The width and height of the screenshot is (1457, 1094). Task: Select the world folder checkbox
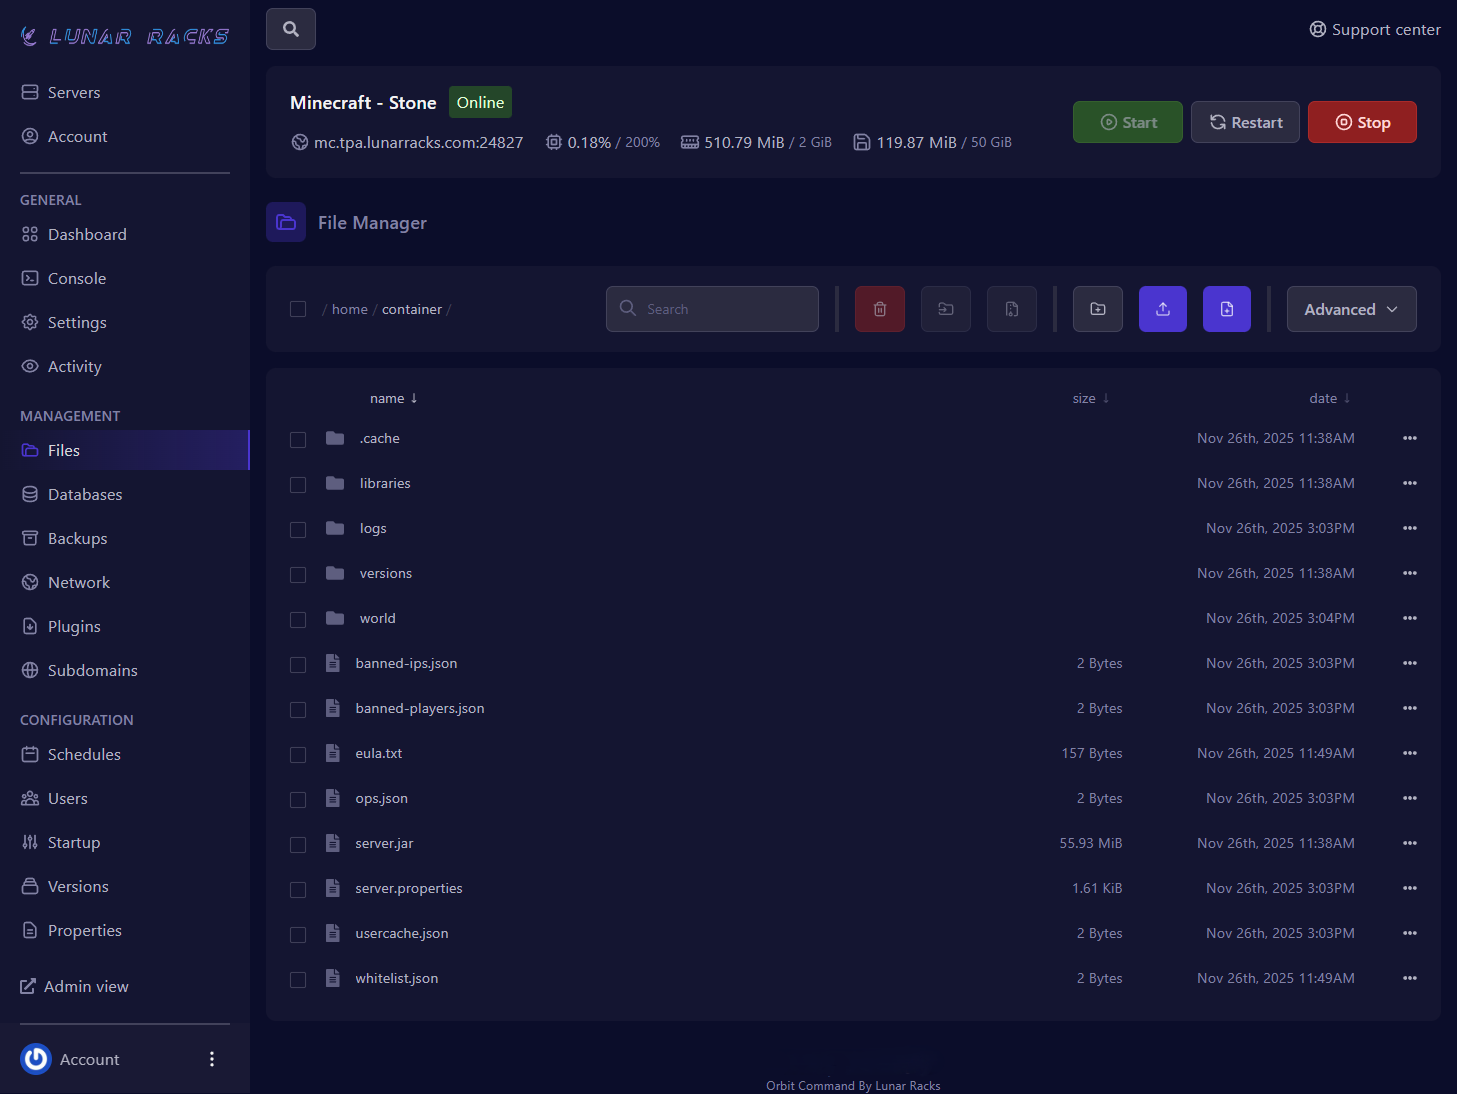(x=298, y=619)
